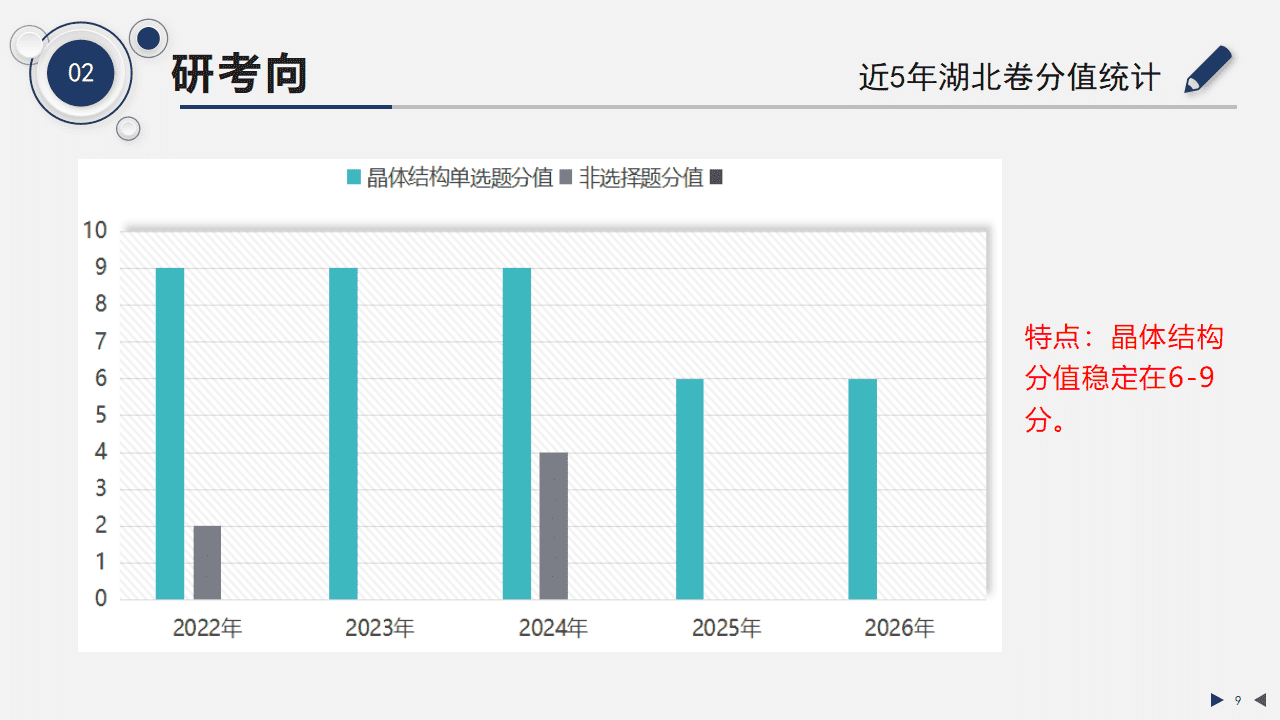
Task: Select the teal bar for 2024年
Action: [517, 434]
